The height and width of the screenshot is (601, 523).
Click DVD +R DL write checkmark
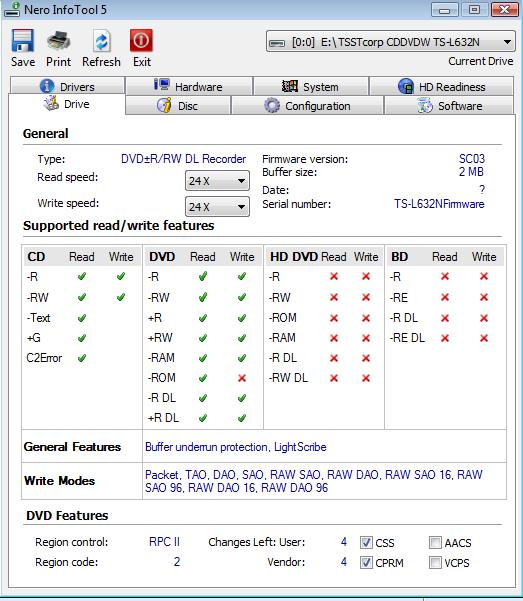click(x=242, y=418)
